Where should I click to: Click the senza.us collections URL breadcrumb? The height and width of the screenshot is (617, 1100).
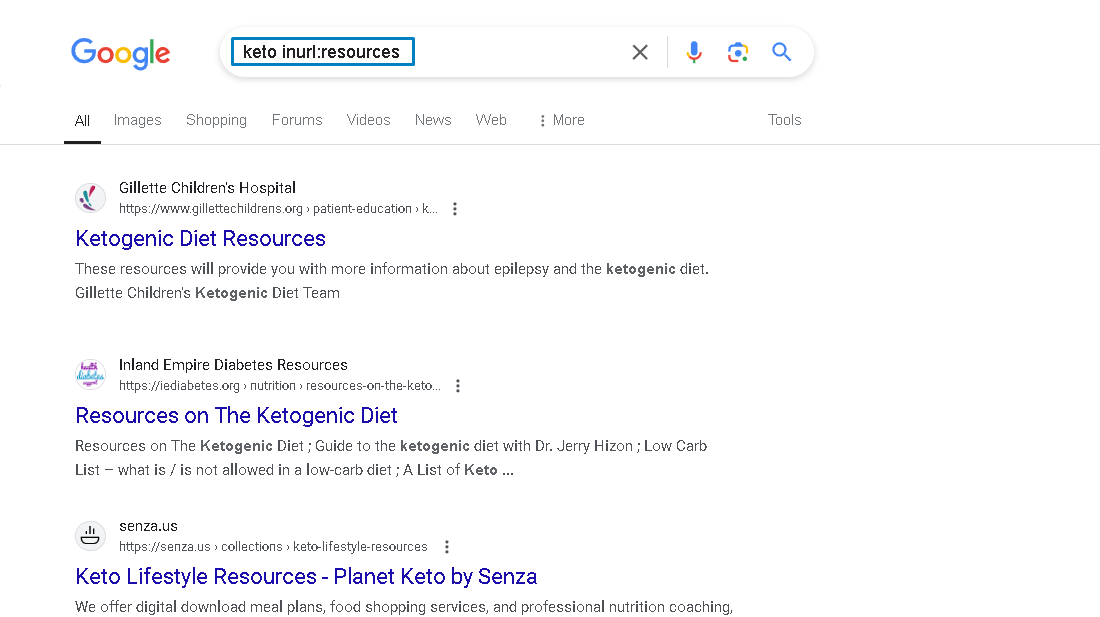point(273,547)
